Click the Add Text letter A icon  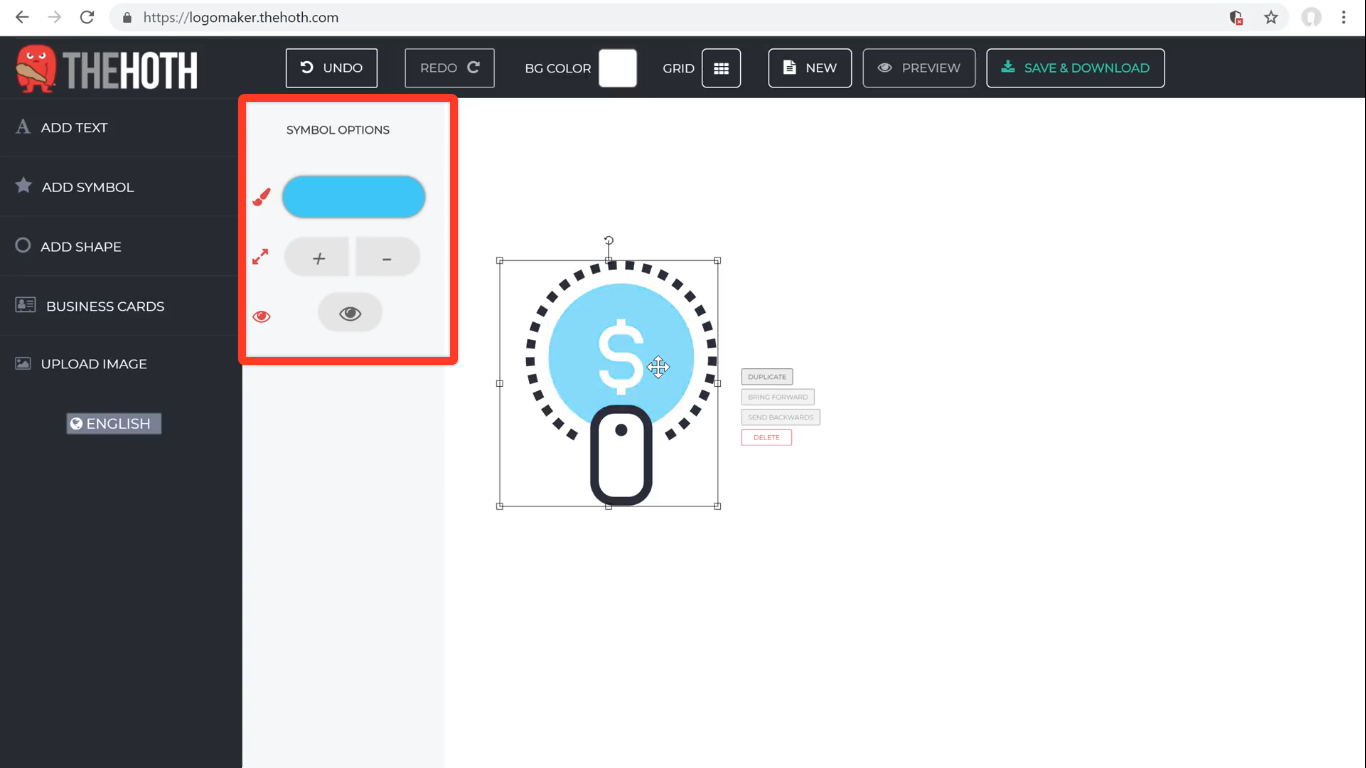[23, 127]
